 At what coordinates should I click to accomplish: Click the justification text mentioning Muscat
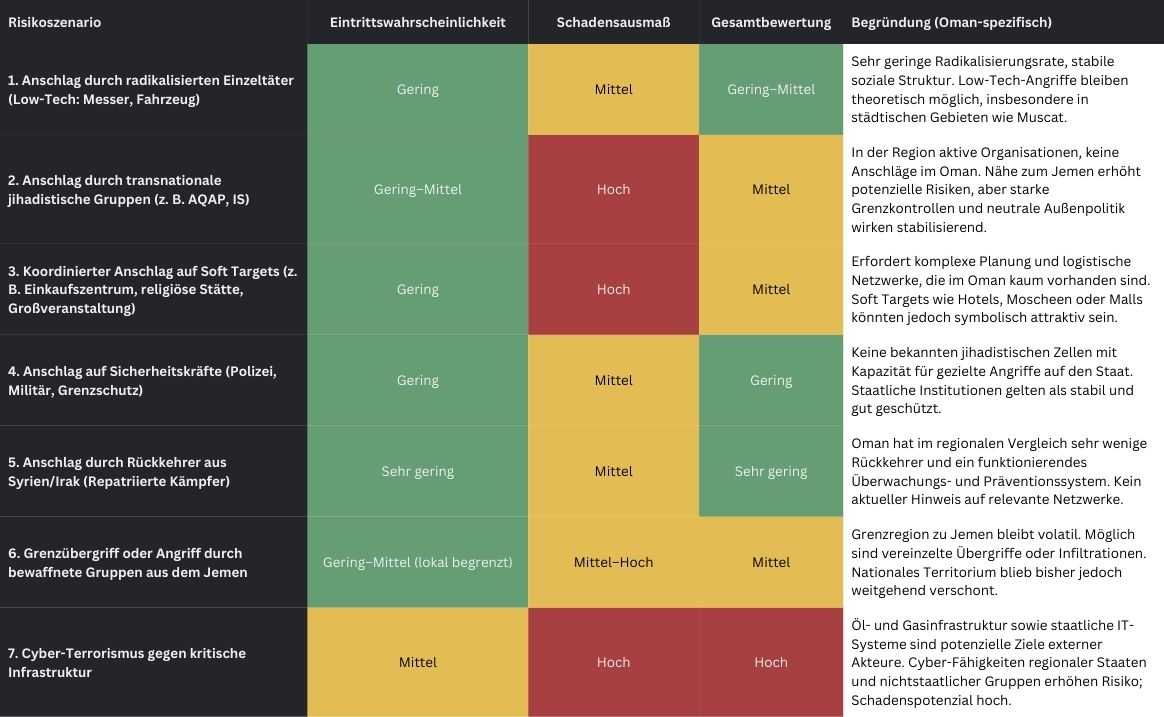(x=1000, y=89)
